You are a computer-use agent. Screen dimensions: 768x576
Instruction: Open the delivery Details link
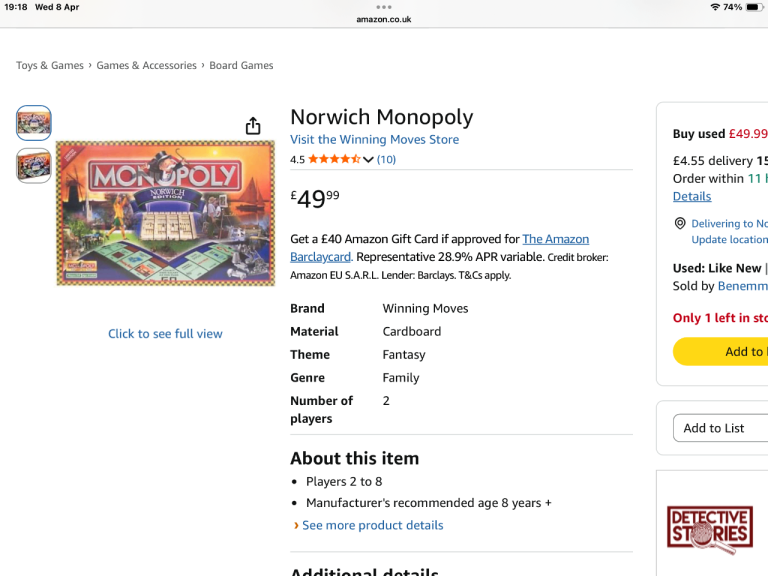(692, 197)
